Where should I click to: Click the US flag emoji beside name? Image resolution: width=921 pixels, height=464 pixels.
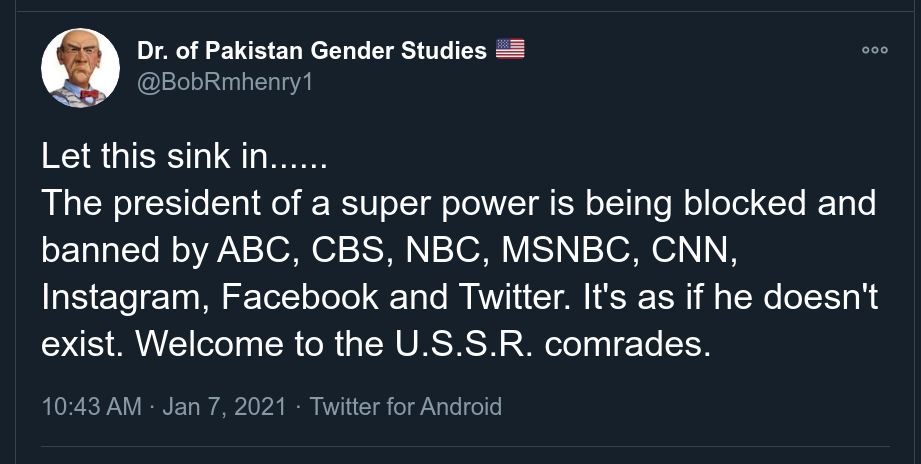(510, 49)
